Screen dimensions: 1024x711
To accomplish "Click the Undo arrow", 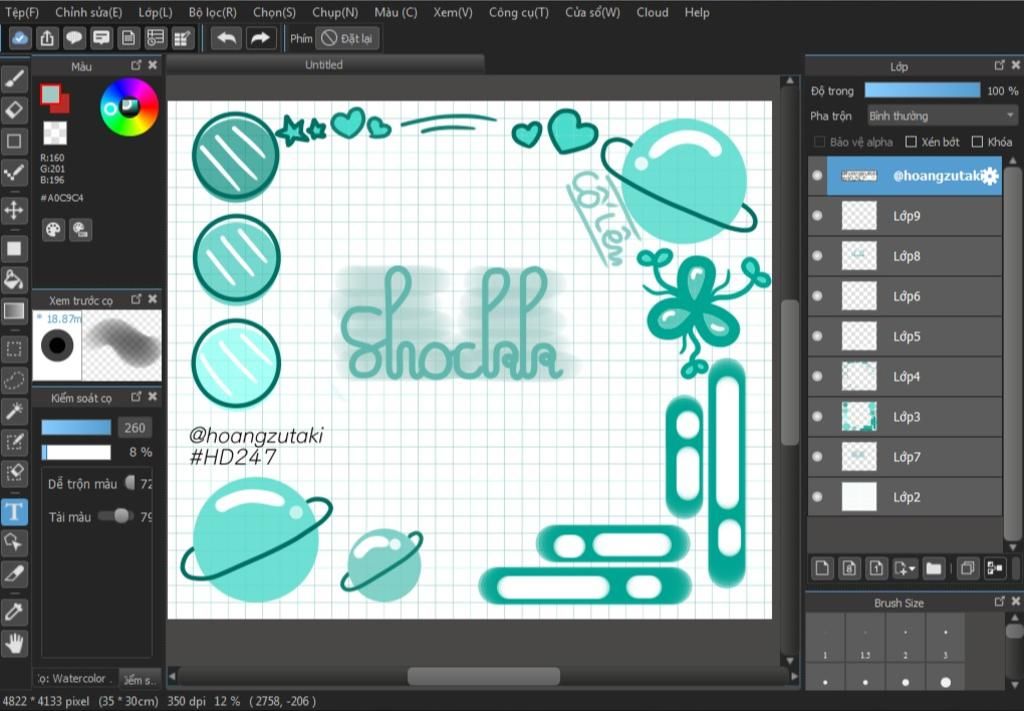I will [226, 39].
